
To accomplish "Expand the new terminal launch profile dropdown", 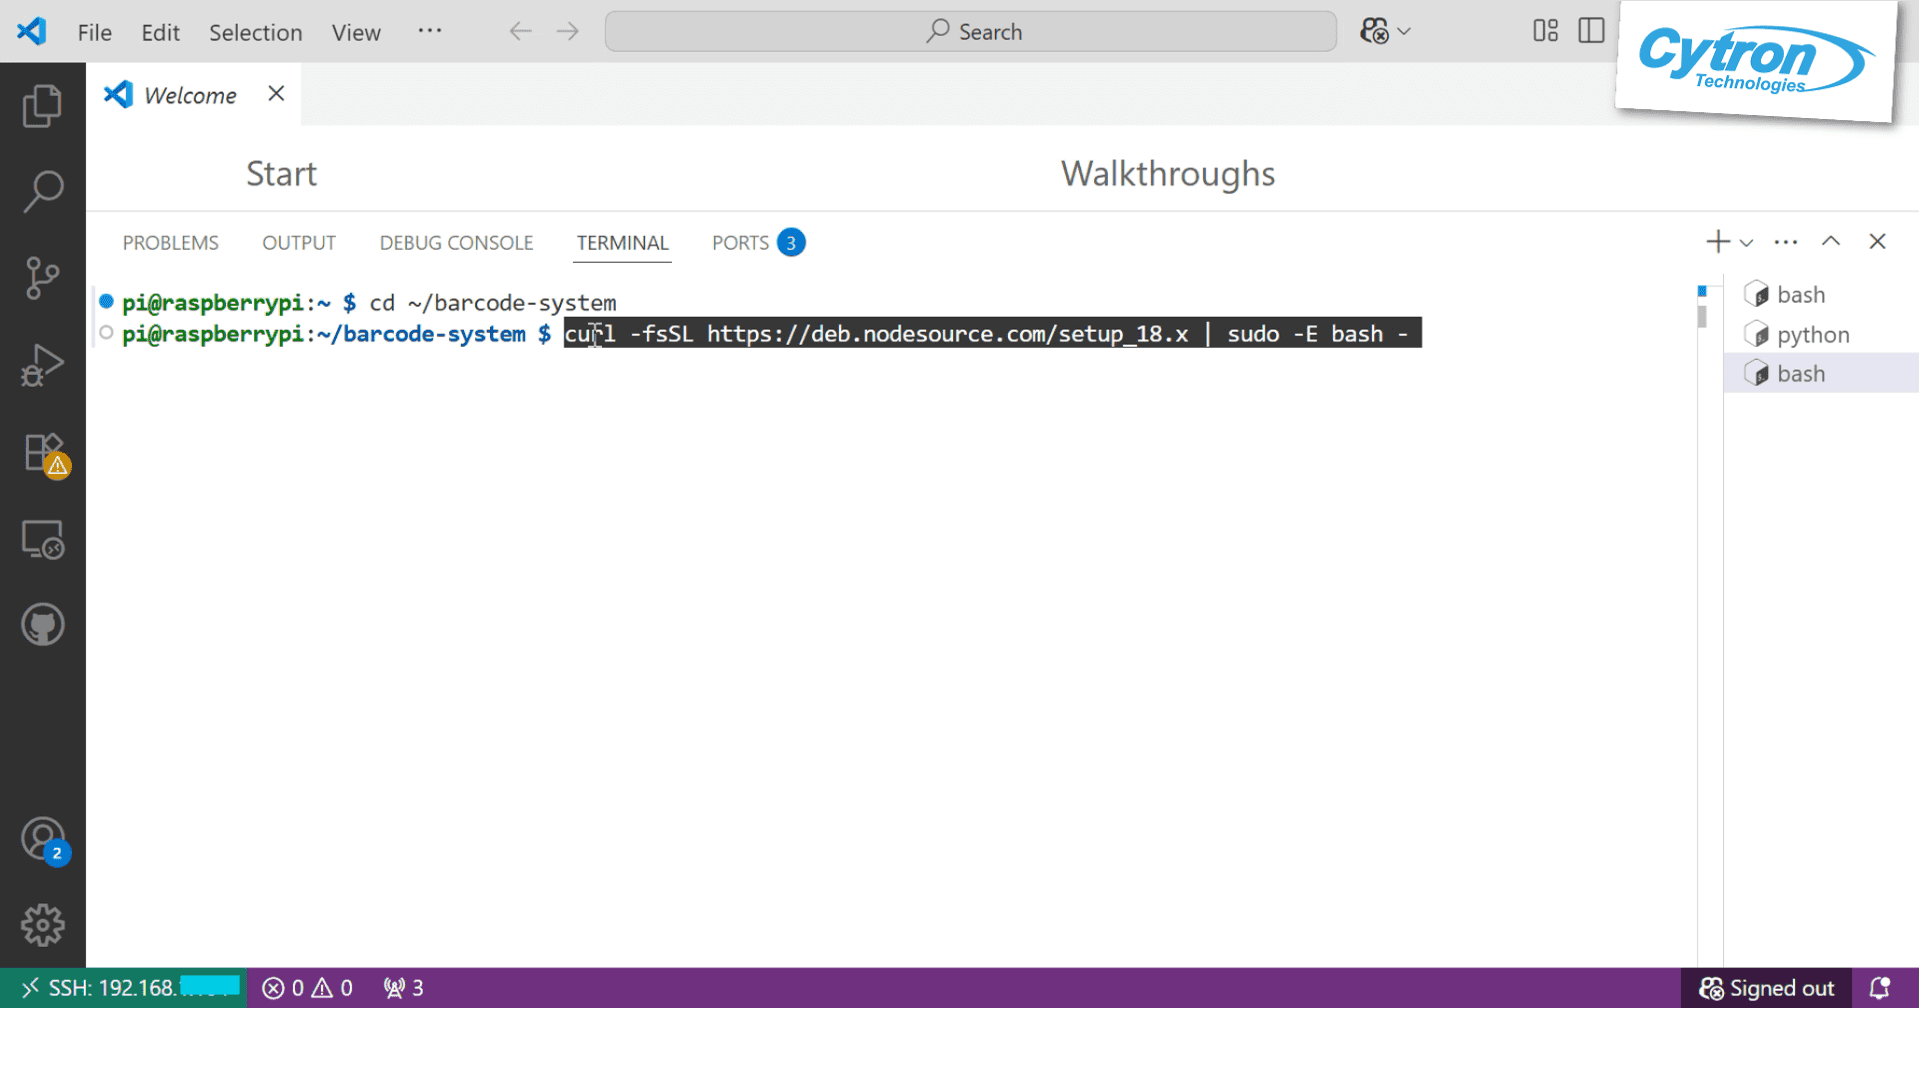I will (1746, 242).
